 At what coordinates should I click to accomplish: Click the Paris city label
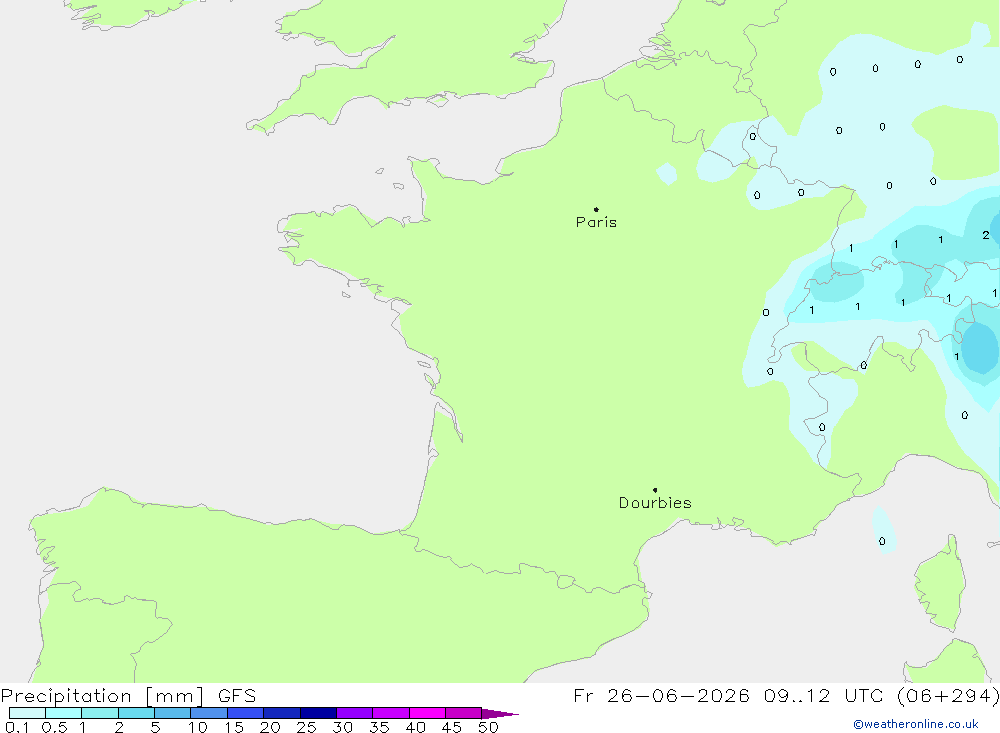click(596, 222)
